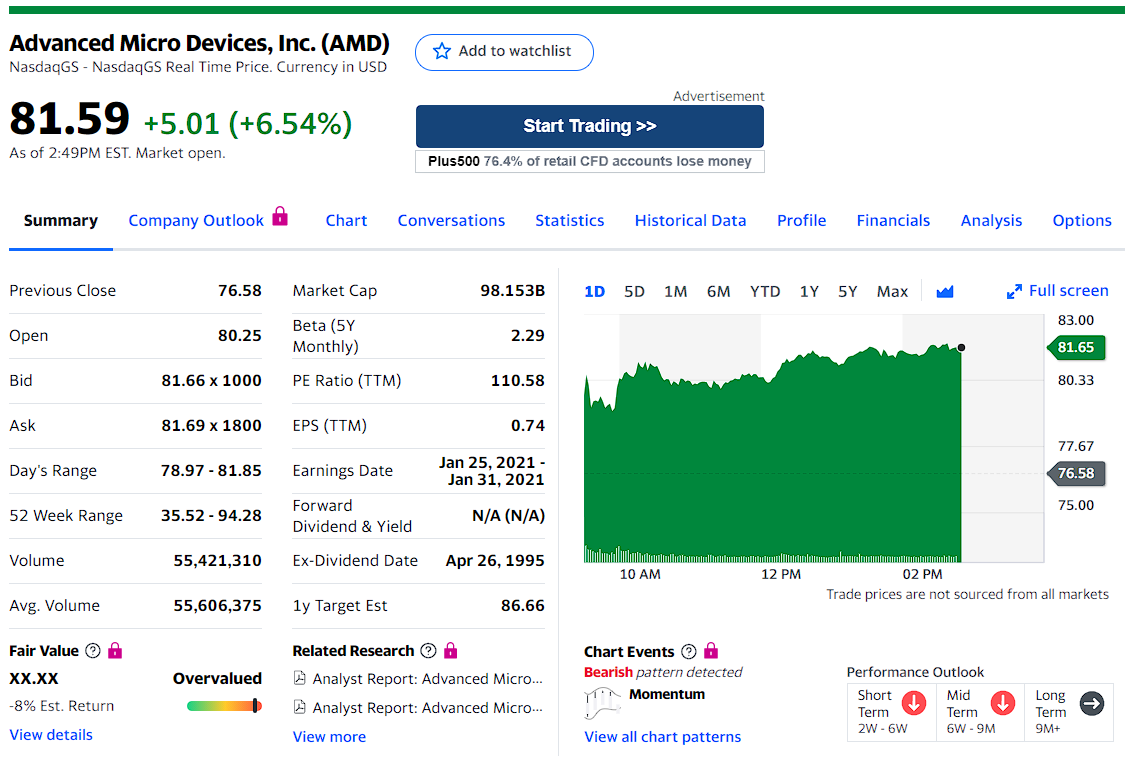Select the 5Y chart range
1125x757 pixels.
(x=848, y=291)
